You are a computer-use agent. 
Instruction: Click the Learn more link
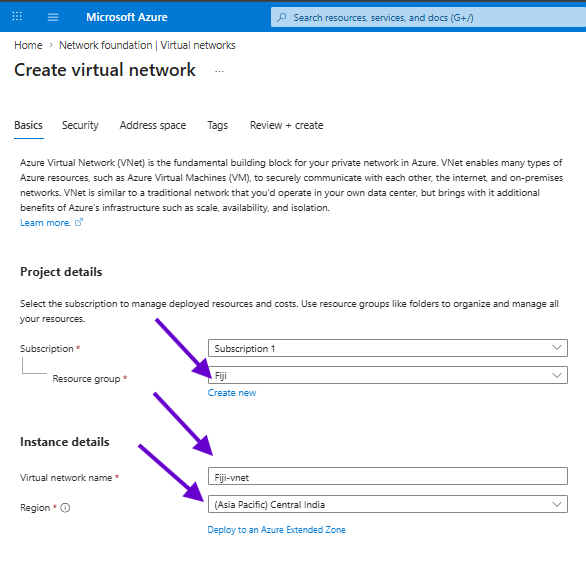(x=45, y=223)
